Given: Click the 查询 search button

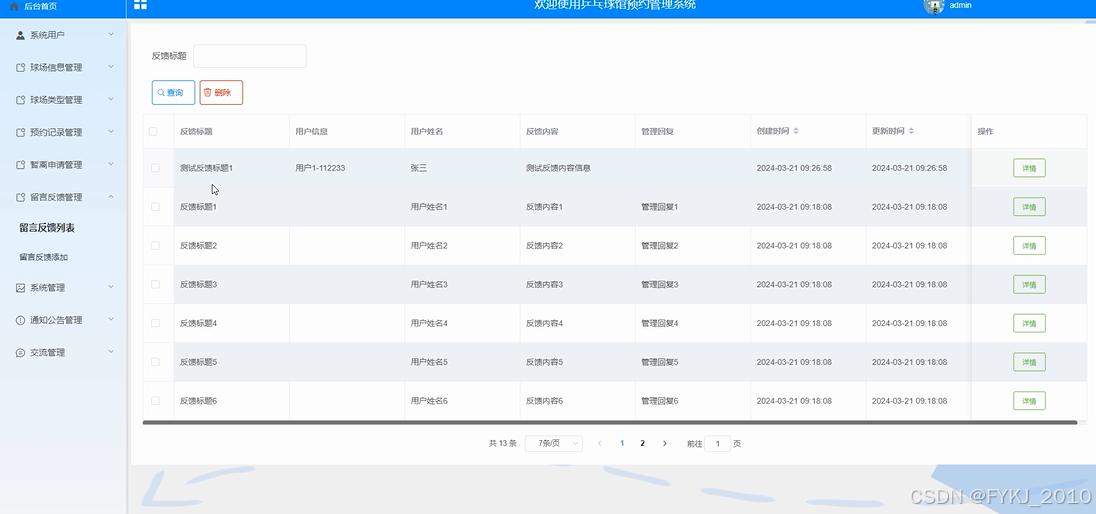Looking at the screenshot, I should click(173, 92).
